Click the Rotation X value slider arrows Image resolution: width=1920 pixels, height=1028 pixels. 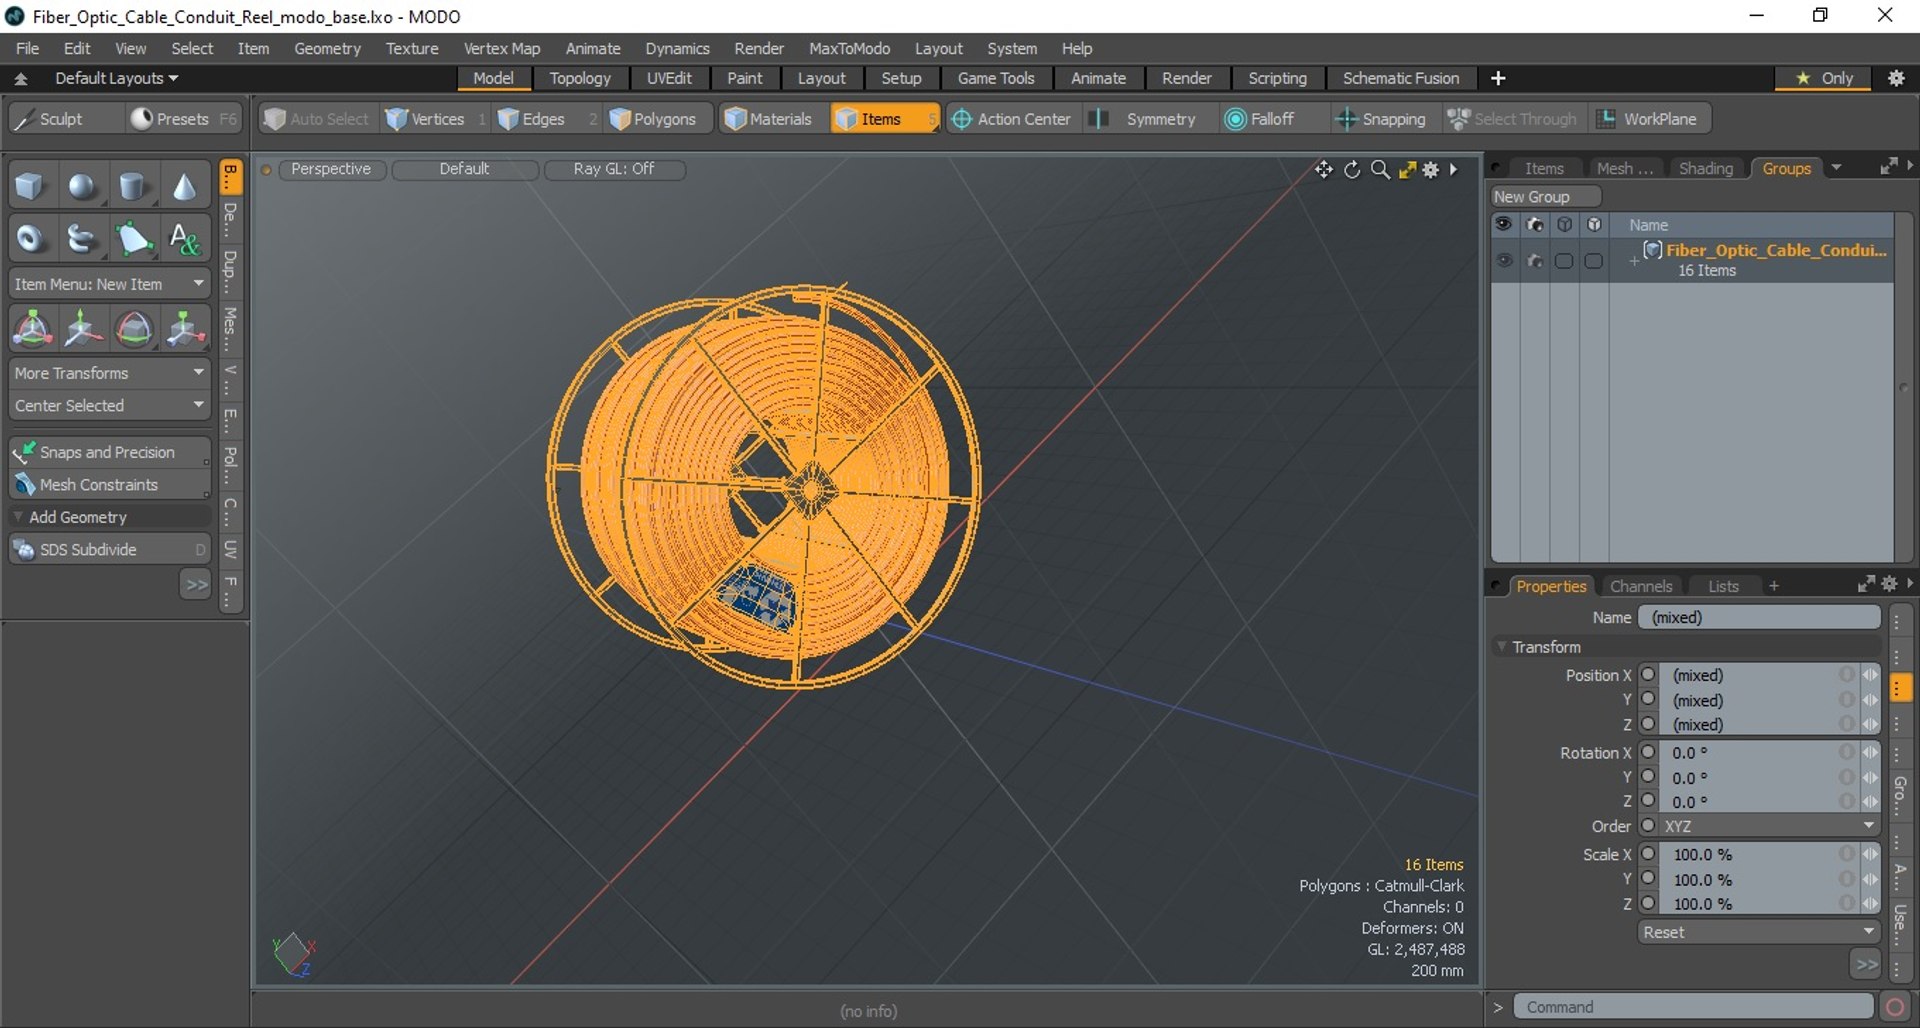(x=1870, y=752)
